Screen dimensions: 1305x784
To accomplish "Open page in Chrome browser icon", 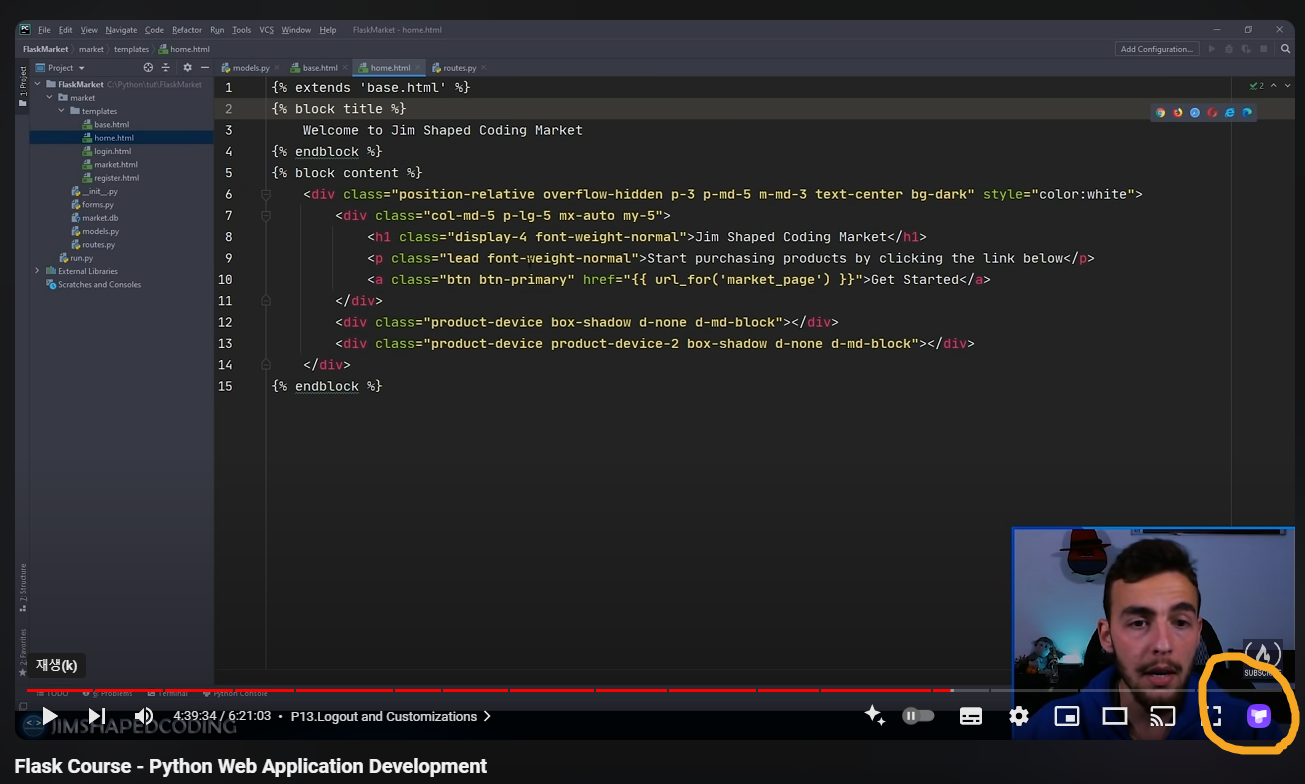I will 1160,113.
